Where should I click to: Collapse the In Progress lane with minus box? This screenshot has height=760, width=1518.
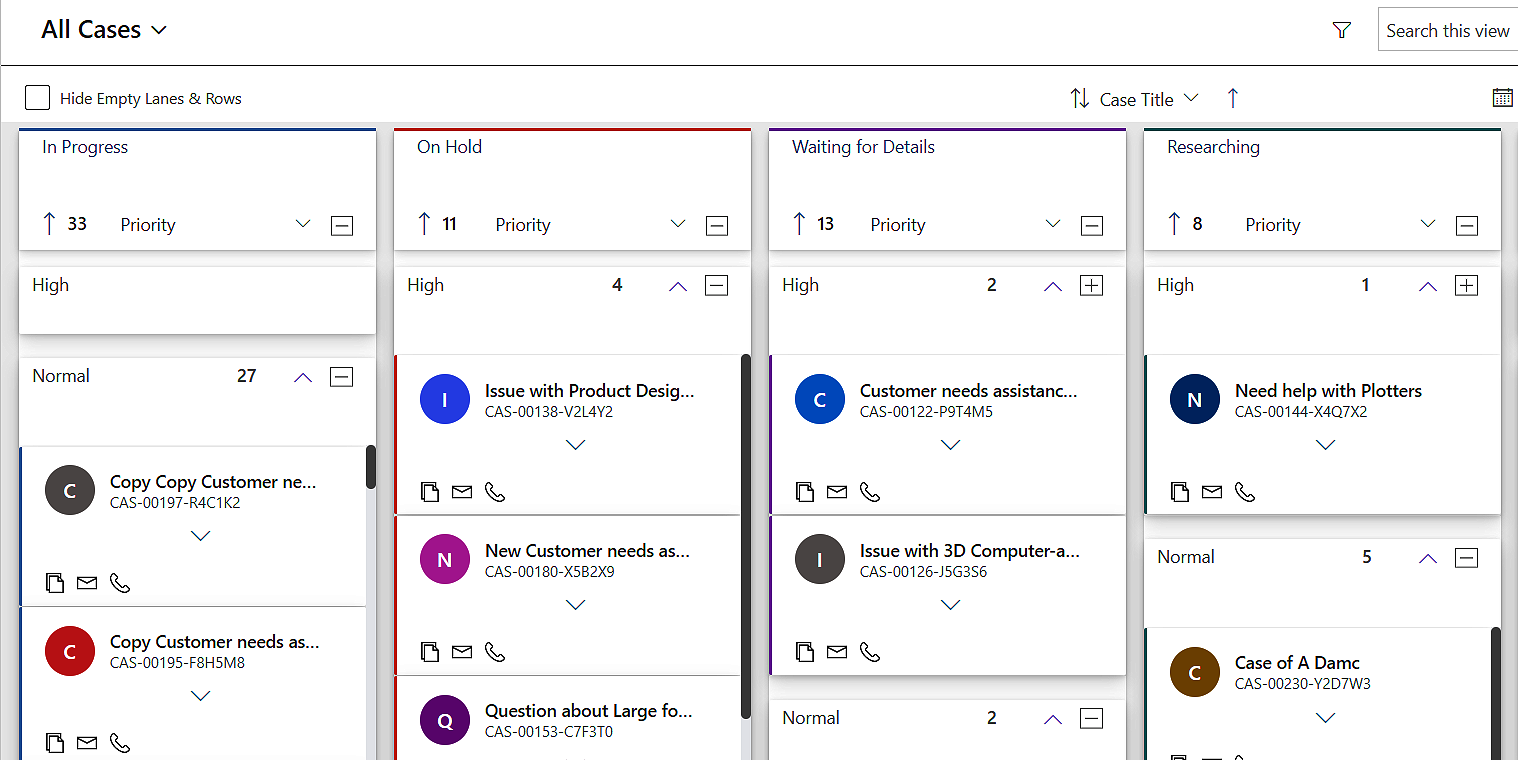(x=342, y=226)
